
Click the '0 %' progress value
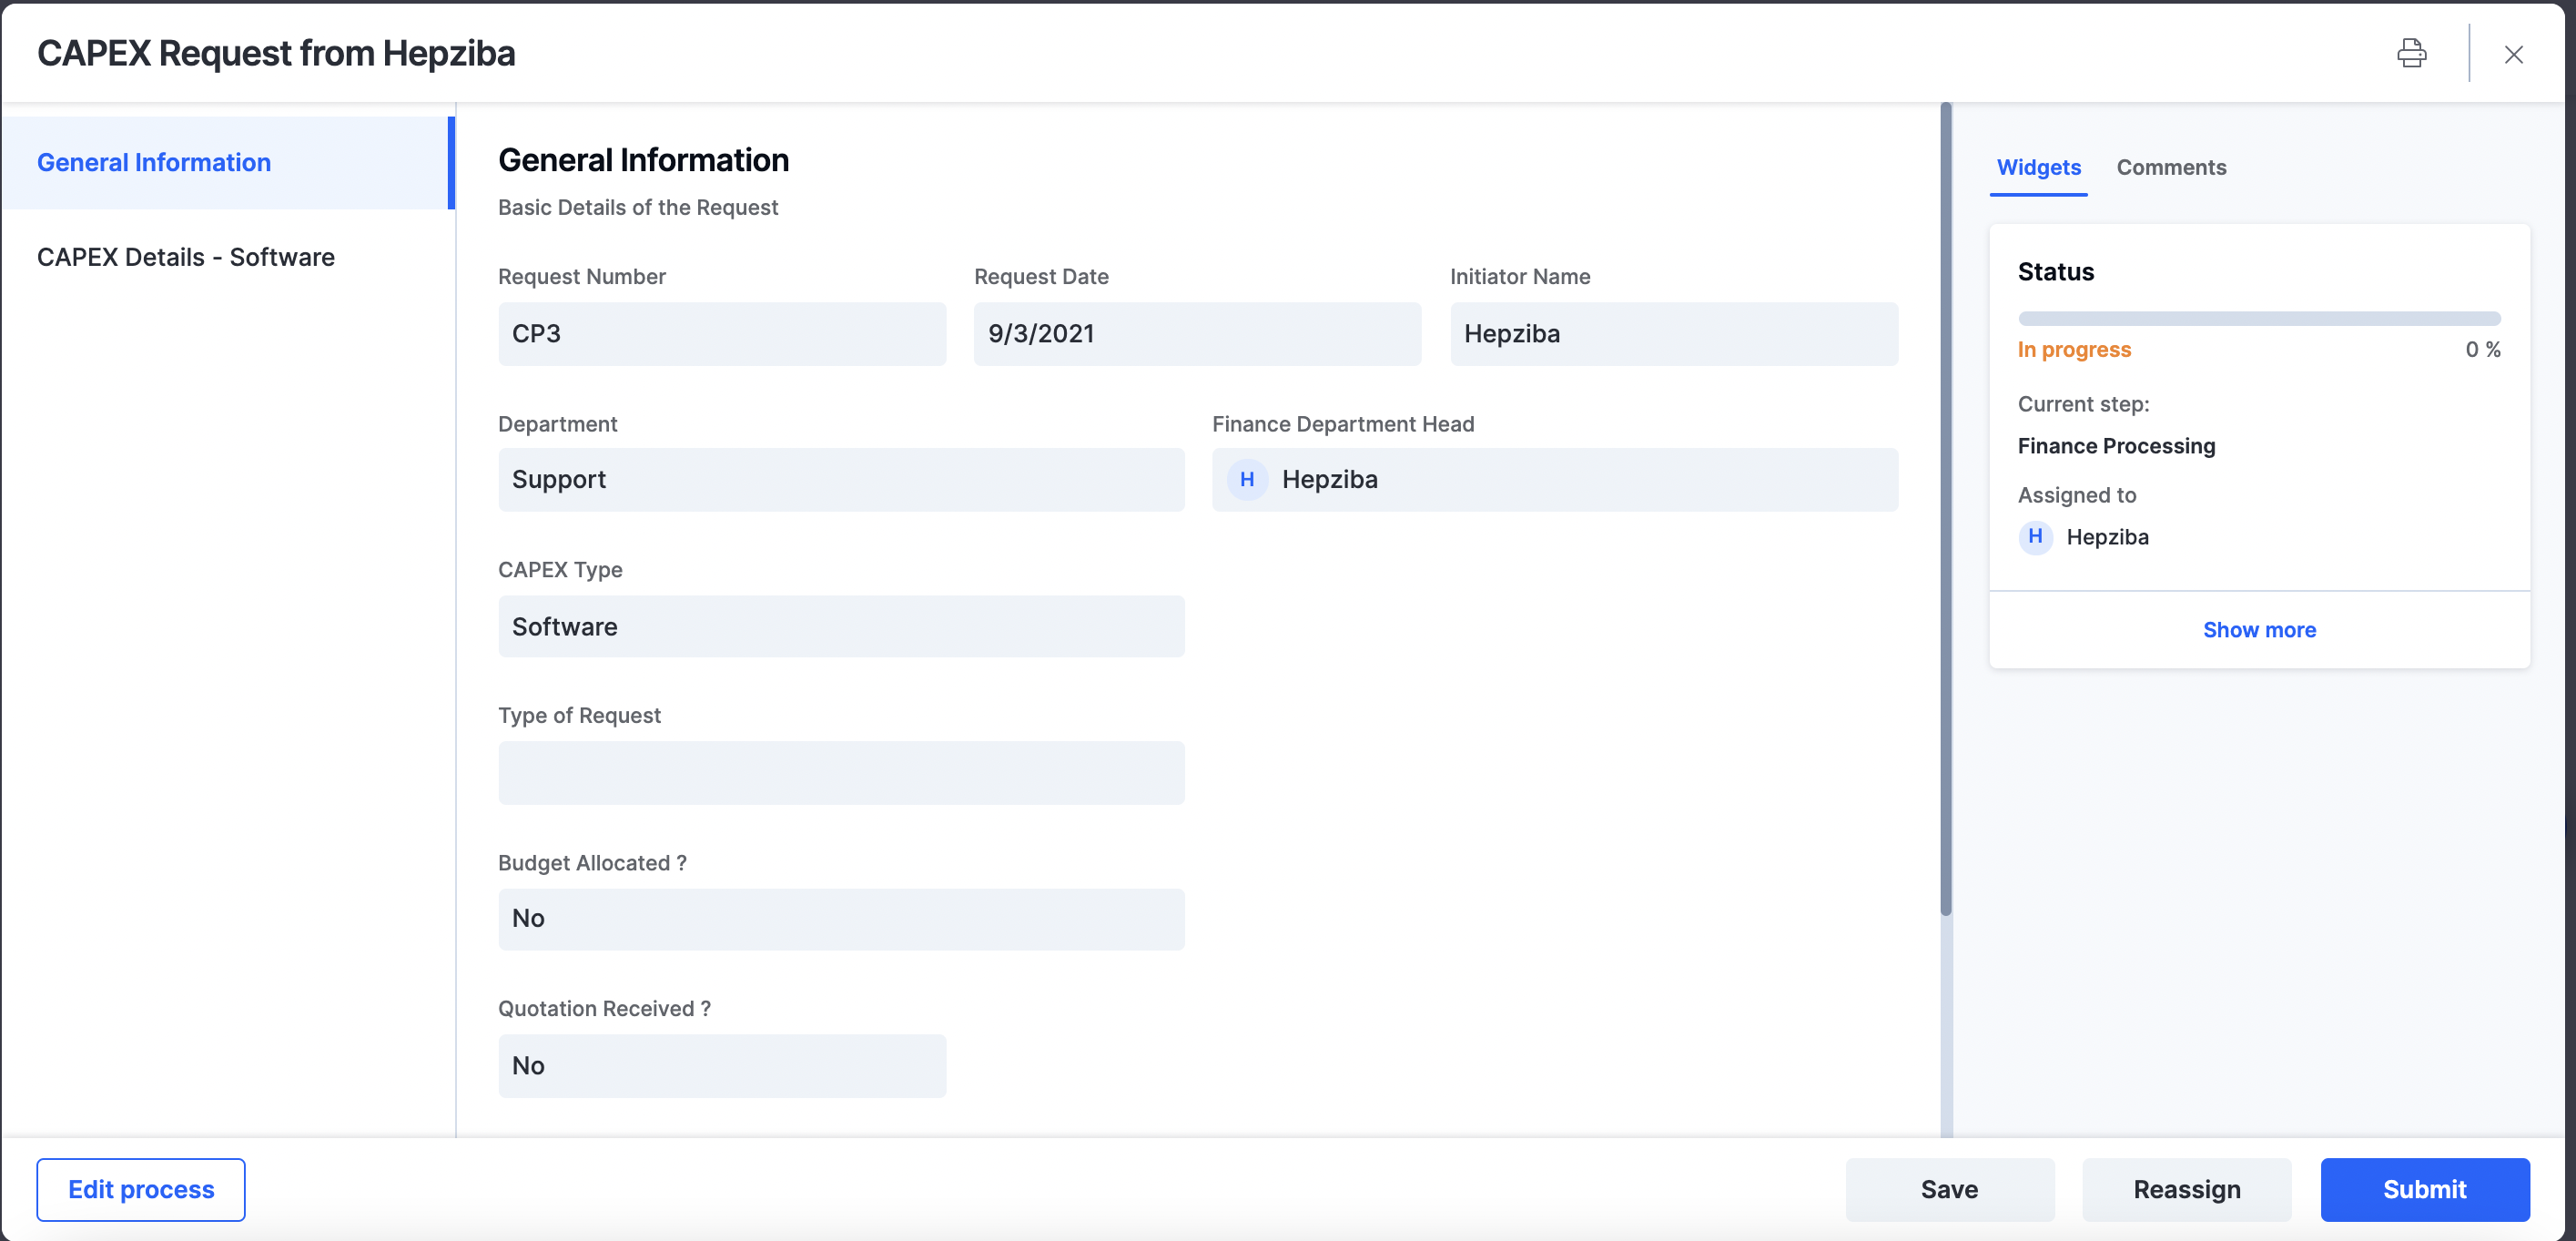[2482, 349]
